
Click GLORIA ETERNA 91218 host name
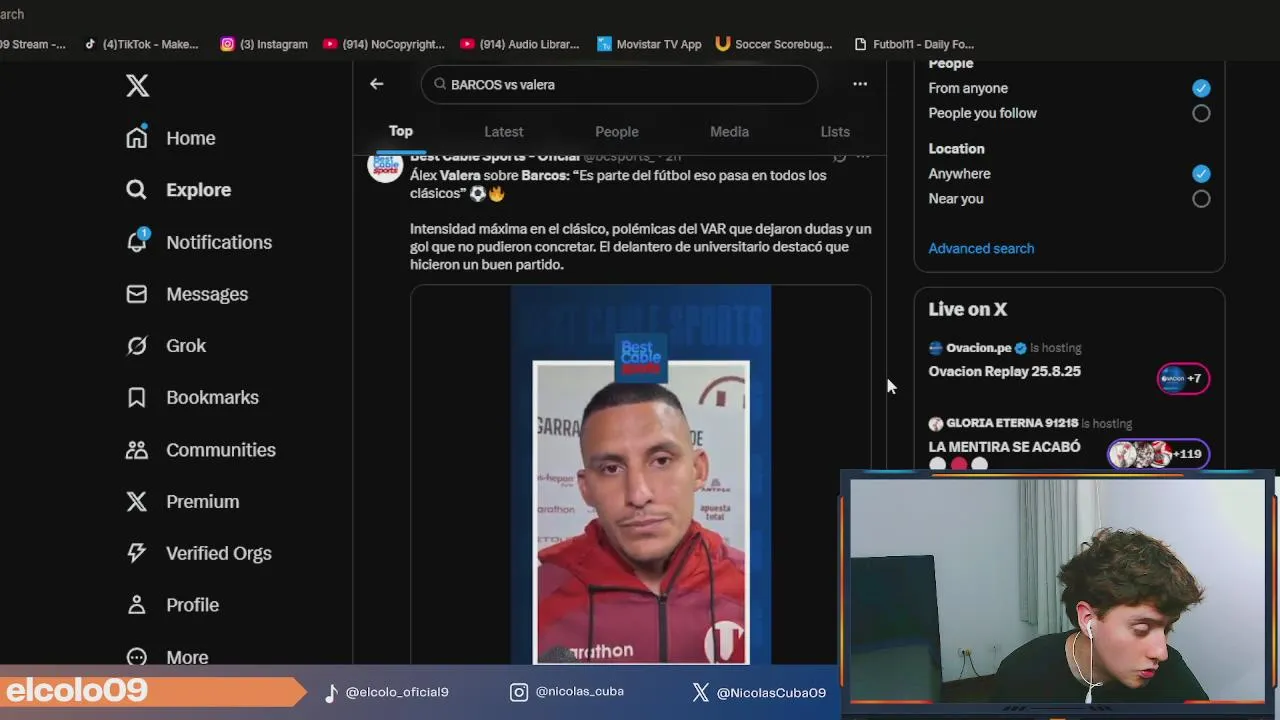click(1012, 423)
